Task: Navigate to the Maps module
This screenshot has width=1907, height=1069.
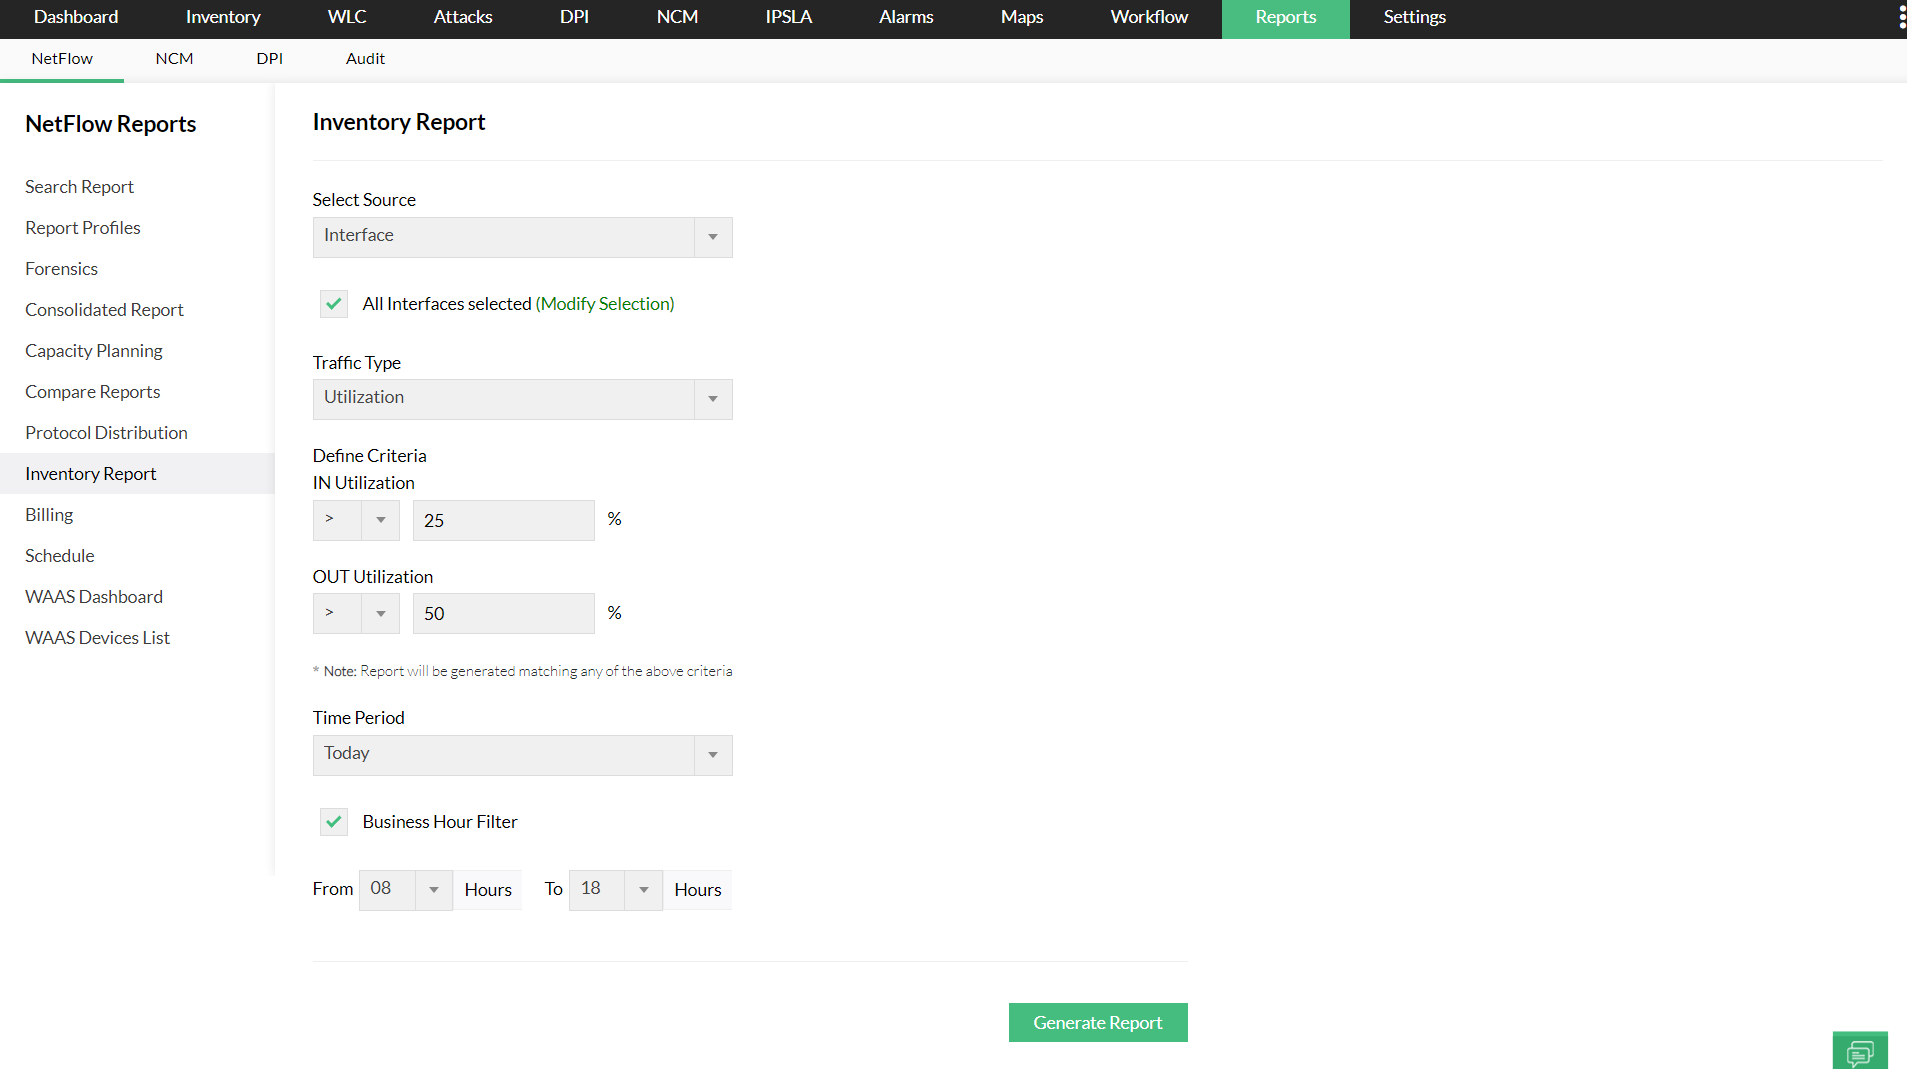Action: tap(1020, 17)
